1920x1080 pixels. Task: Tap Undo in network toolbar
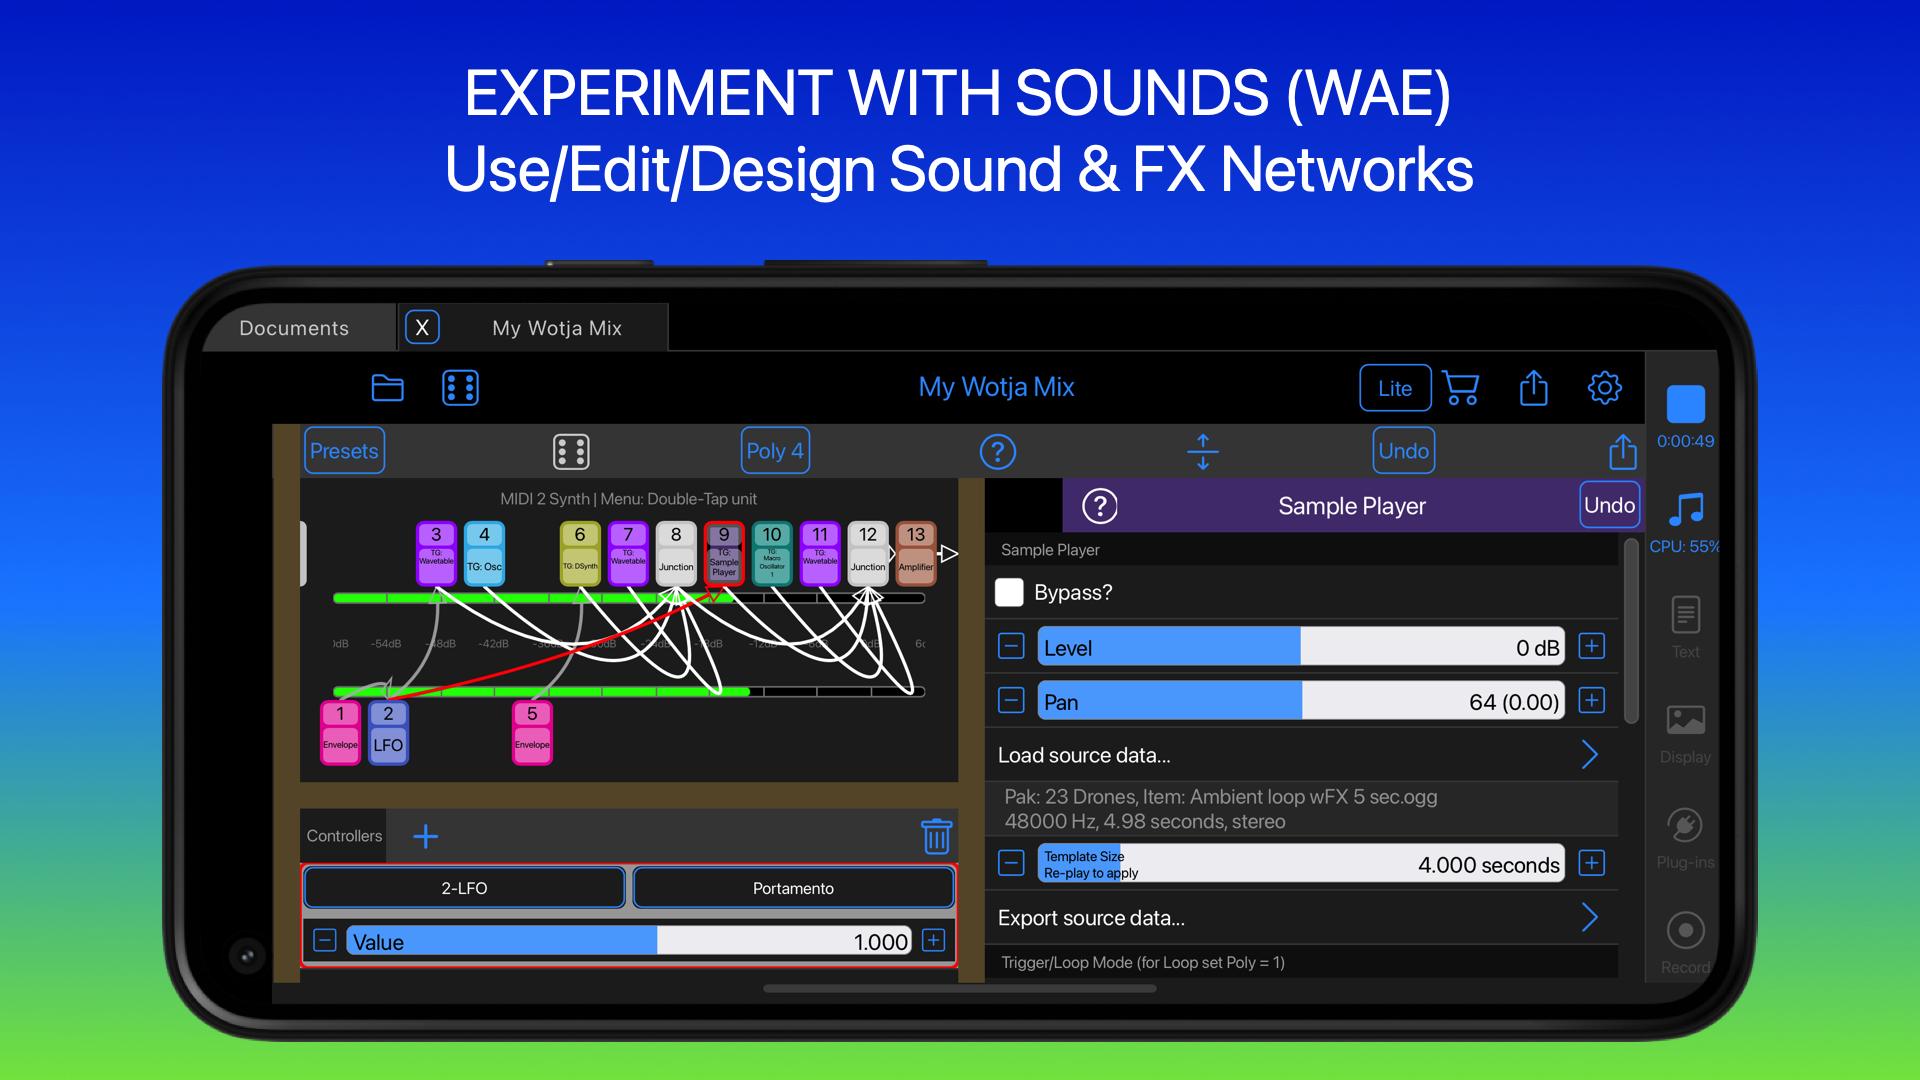coord(1404,451)
